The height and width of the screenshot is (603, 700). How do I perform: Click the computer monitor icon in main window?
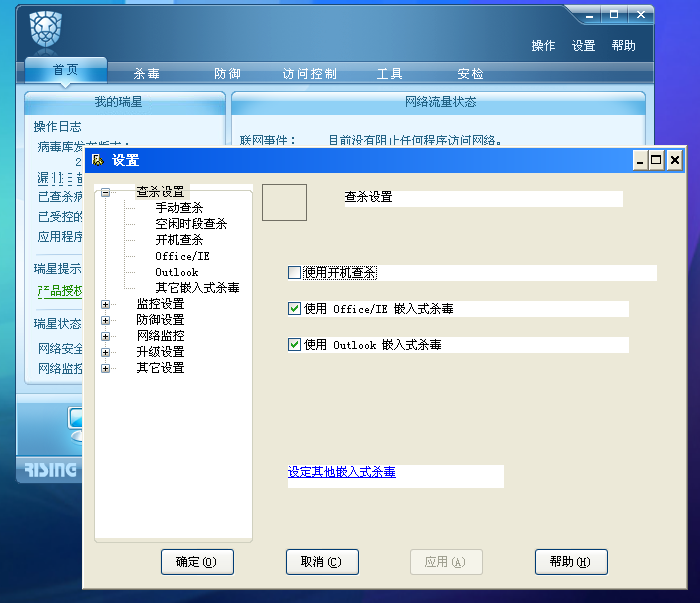pos(76,424)
